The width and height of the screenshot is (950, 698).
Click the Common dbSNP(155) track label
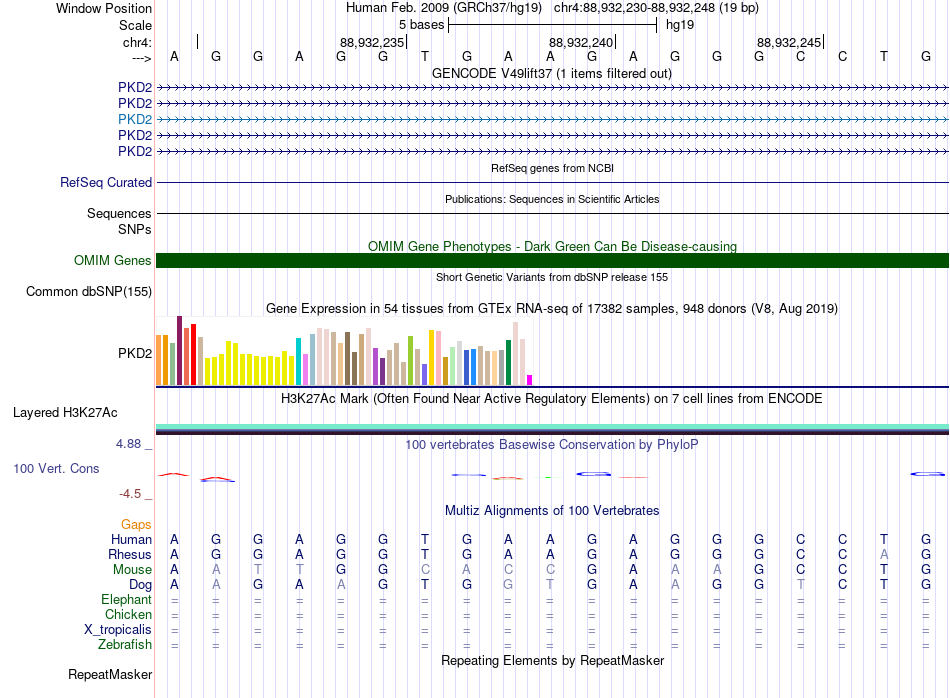(89, 291)
